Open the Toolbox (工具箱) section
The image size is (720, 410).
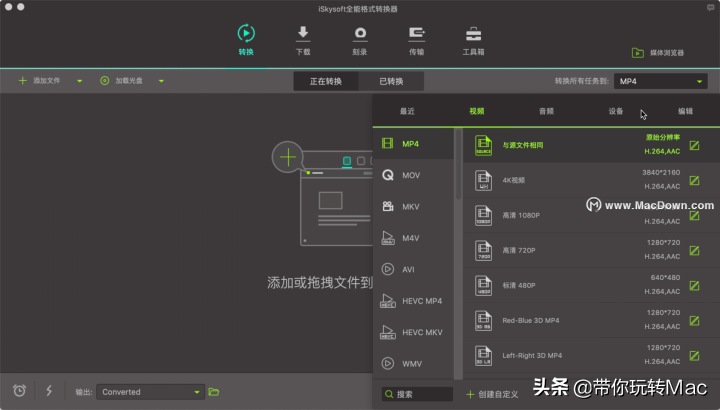point(473,40)
